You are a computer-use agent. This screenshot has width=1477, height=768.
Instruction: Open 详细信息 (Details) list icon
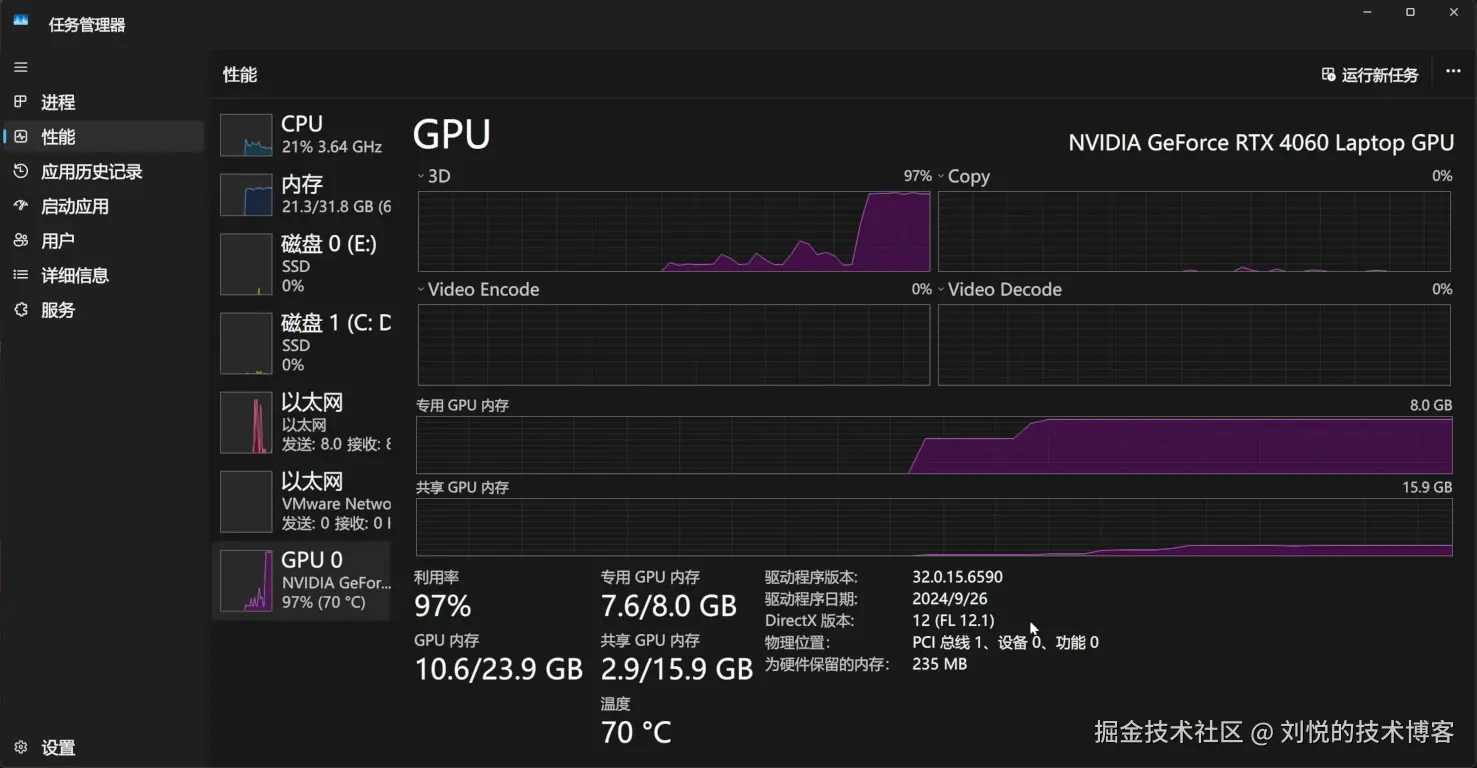pos(21,275)
